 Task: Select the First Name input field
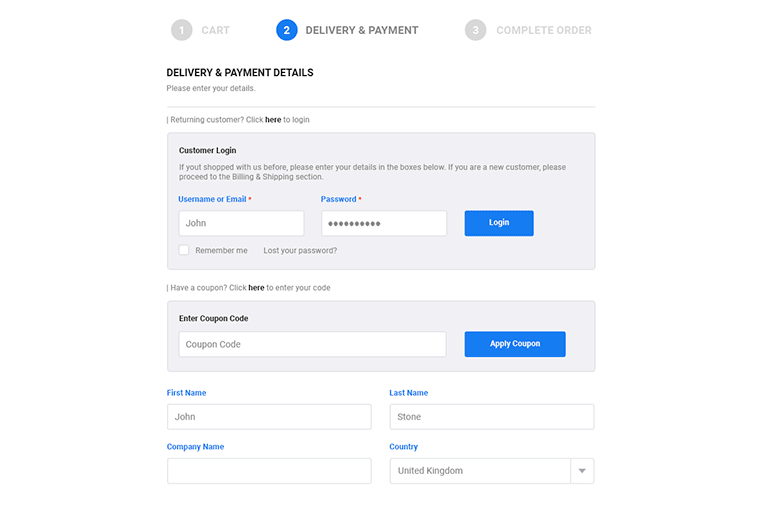(x=269, y=417)
